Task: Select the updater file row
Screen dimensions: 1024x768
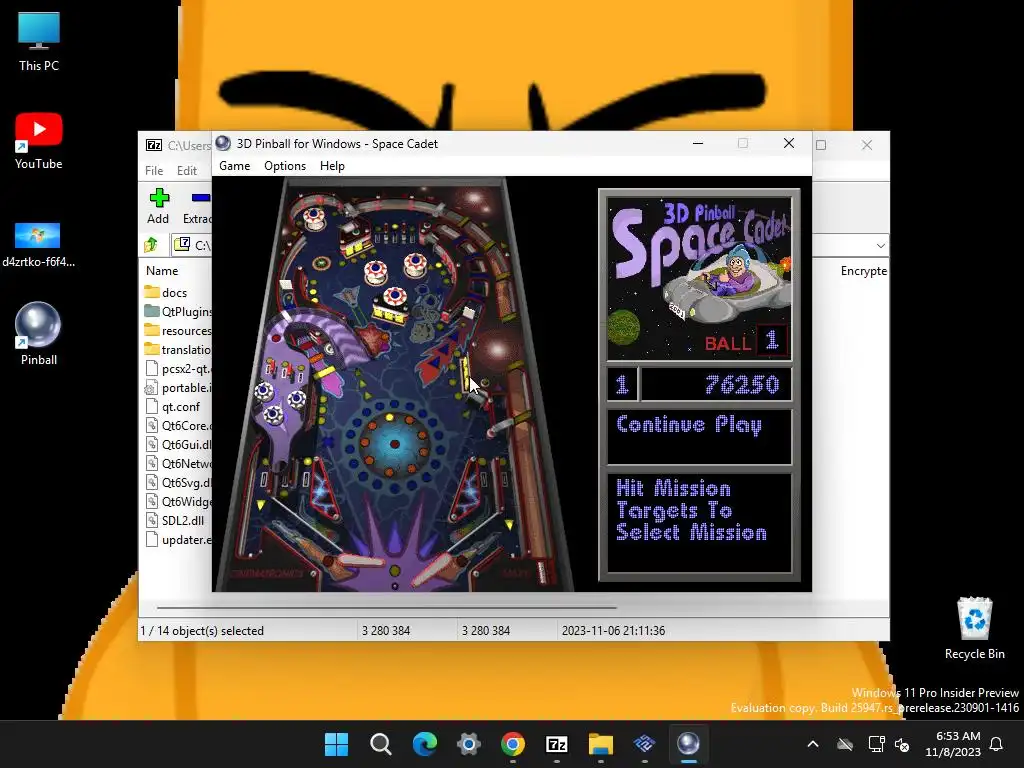Action: [176, 539]
